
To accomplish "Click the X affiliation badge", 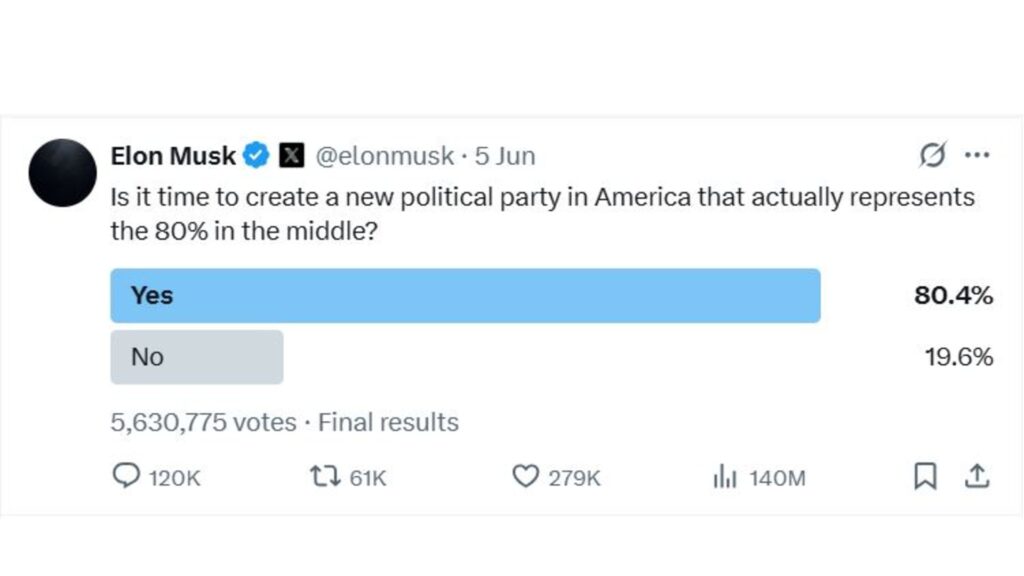I will [x=291, y=155].
